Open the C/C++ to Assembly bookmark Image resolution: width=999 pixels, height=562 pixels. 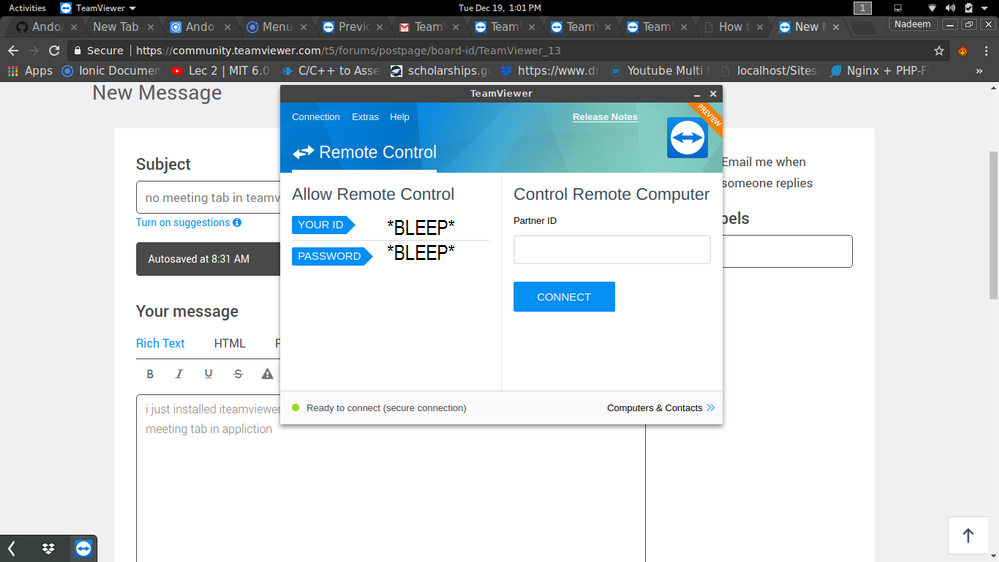coord(331,71)
